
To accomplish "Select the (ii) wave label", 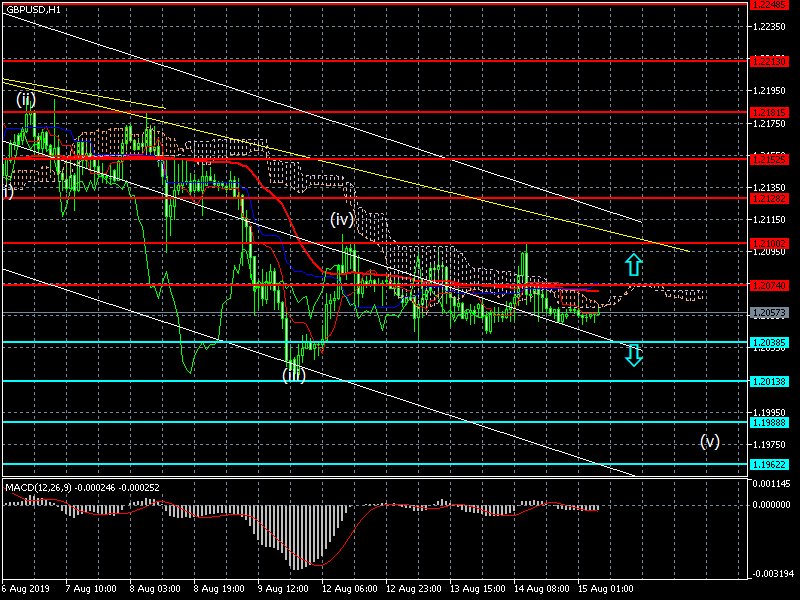I will 26,99.
